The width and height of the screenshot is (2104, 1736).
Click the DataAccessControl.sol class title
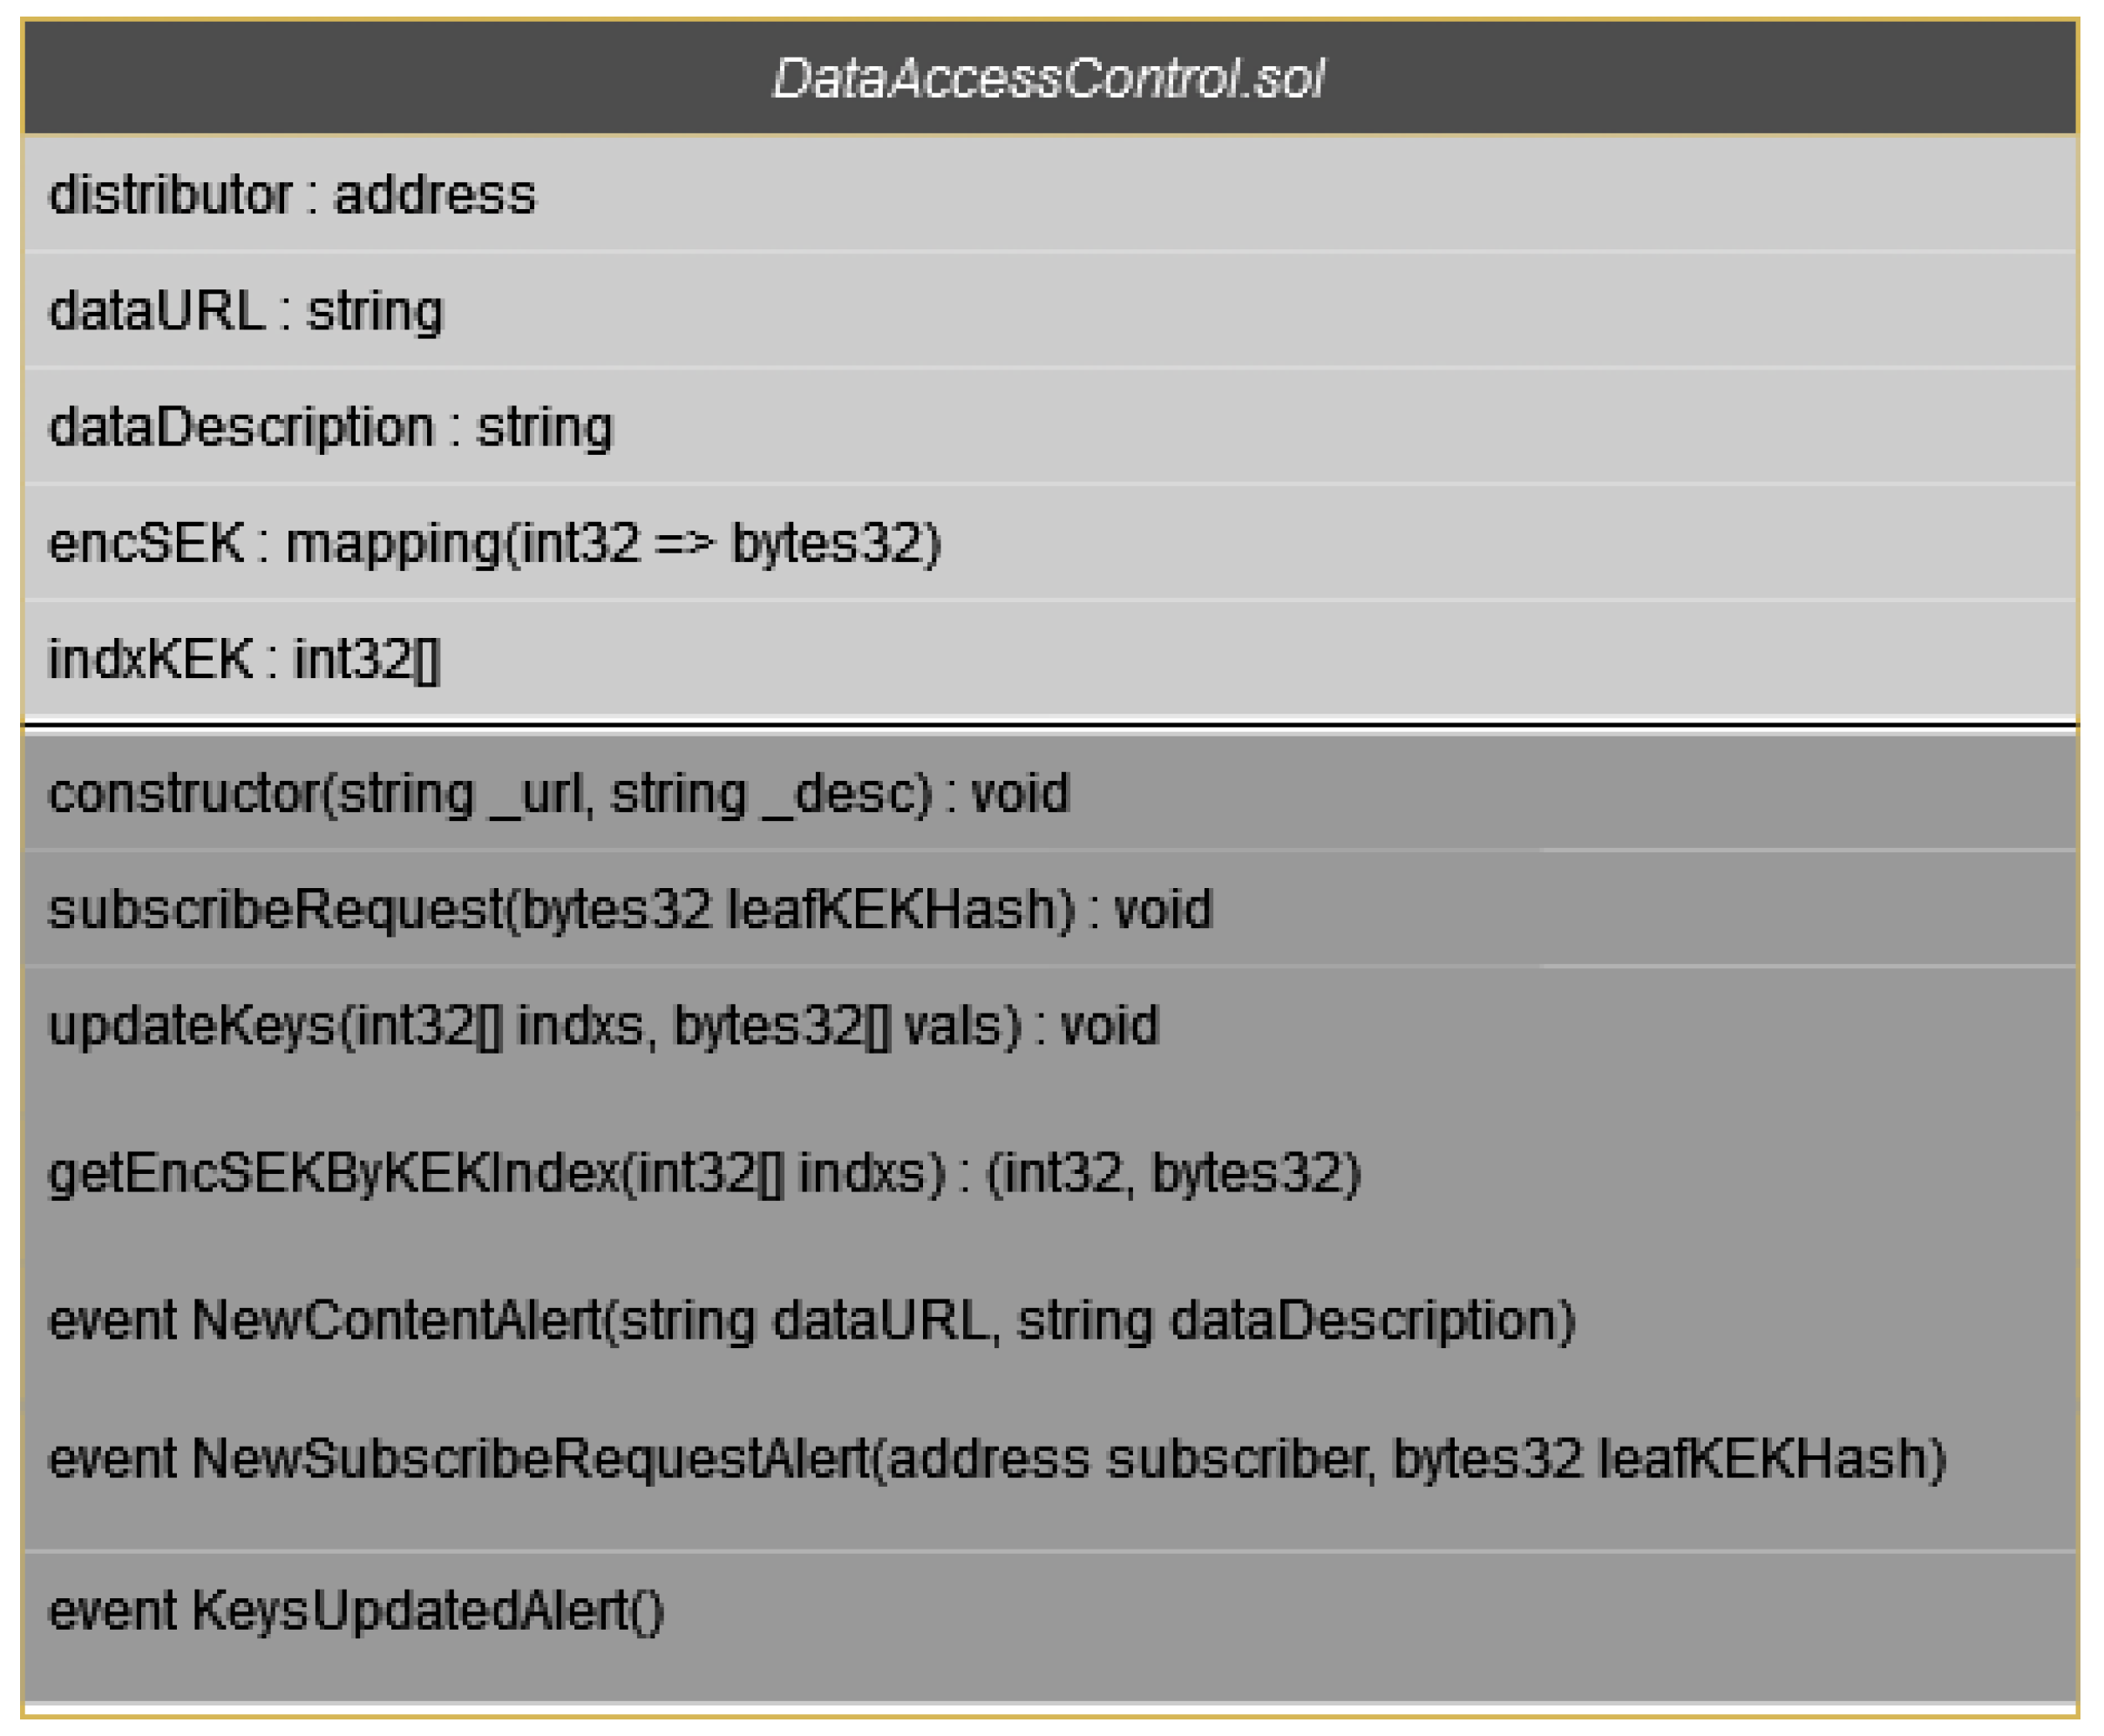tap(1048, 79)
